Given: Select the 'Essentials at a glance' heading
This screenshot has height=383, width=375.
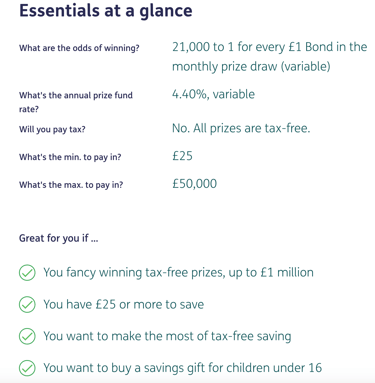Looking at the screenshot, I should pos(106,10).
